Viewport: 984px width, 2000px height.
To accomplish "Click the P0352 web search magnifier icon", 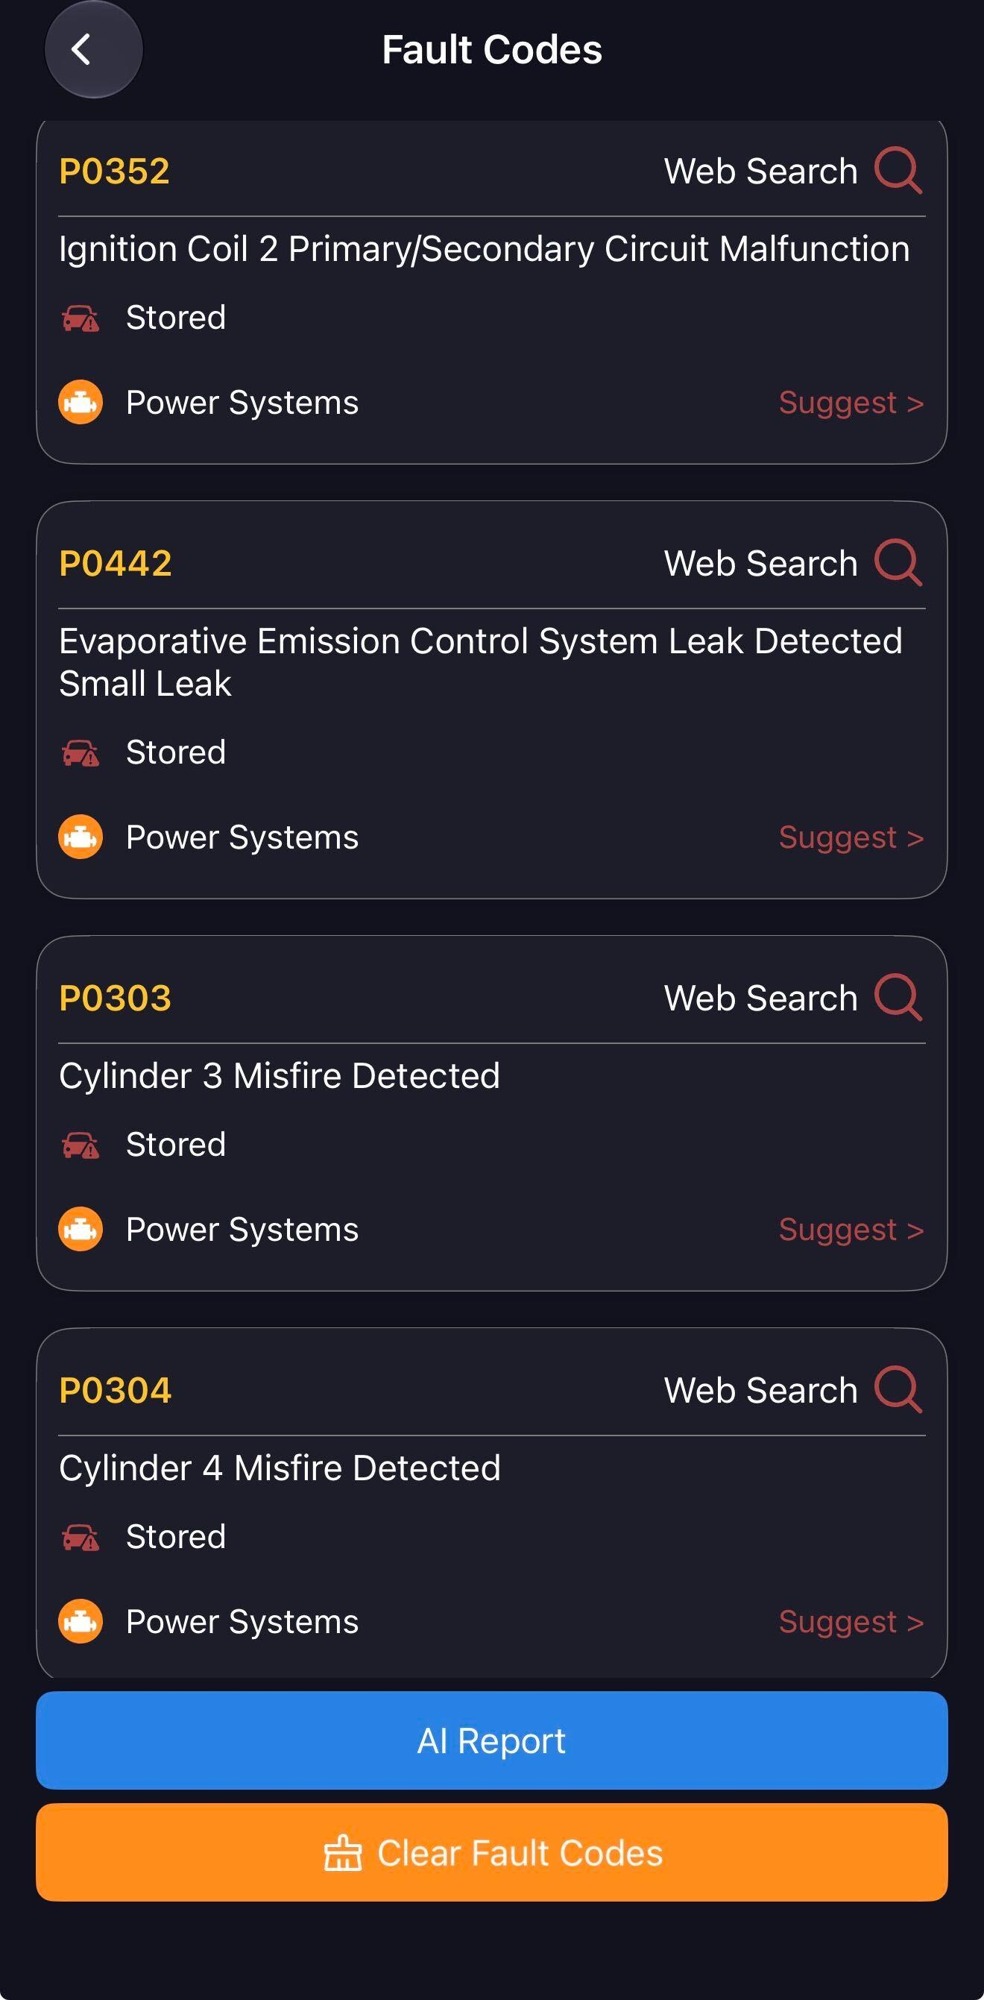I will click(898, 170).
